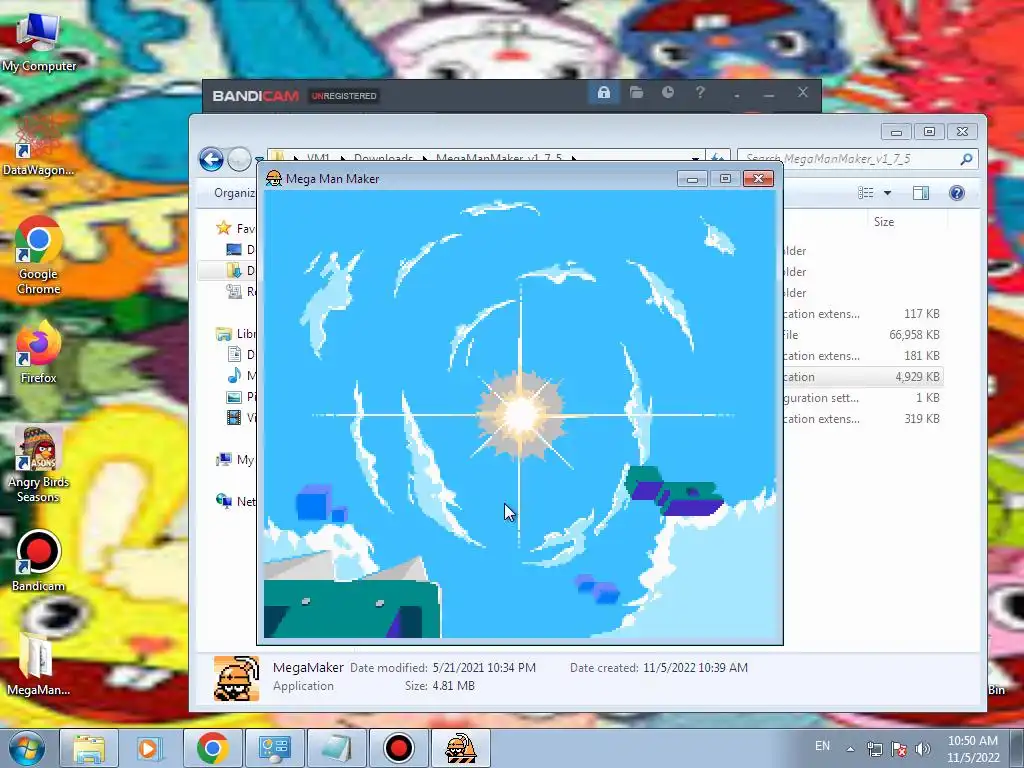Select file row sized 66,958 KB
Screen dimensions: 1024x768
pyautogui.click(x=862, y=334)
